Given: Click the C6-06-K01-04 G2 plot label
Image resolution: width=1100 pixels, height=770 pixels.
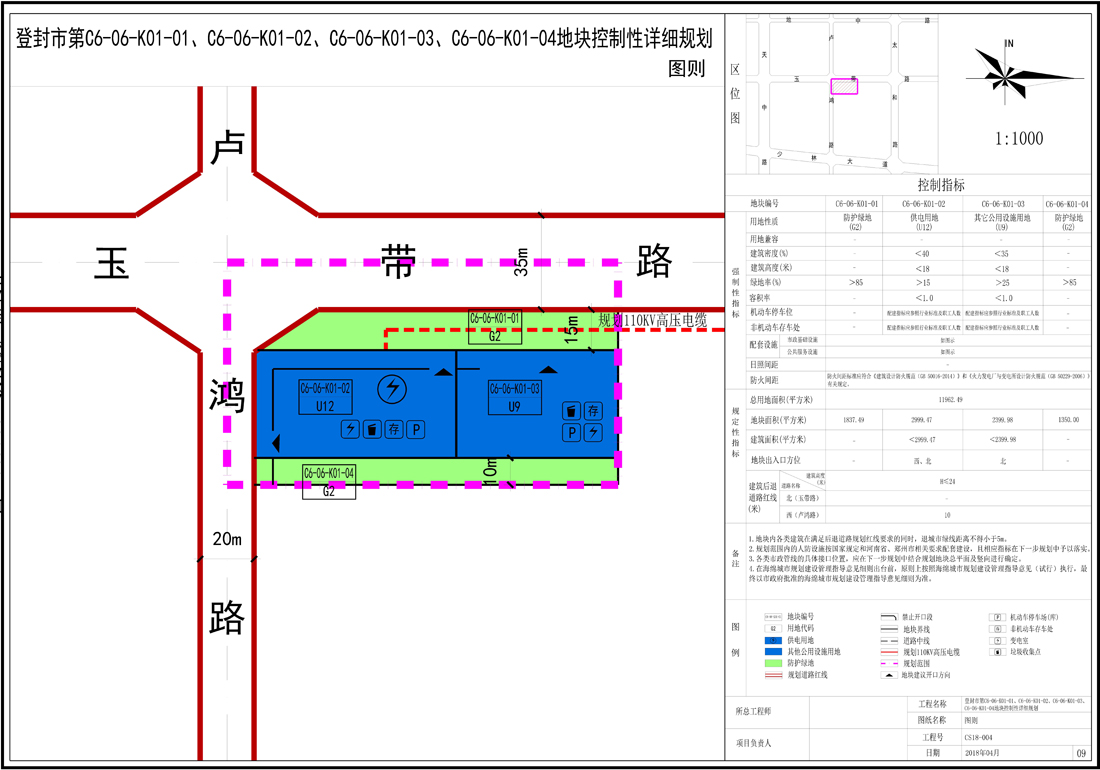Looking at the screenshot, I should point(328,480).
